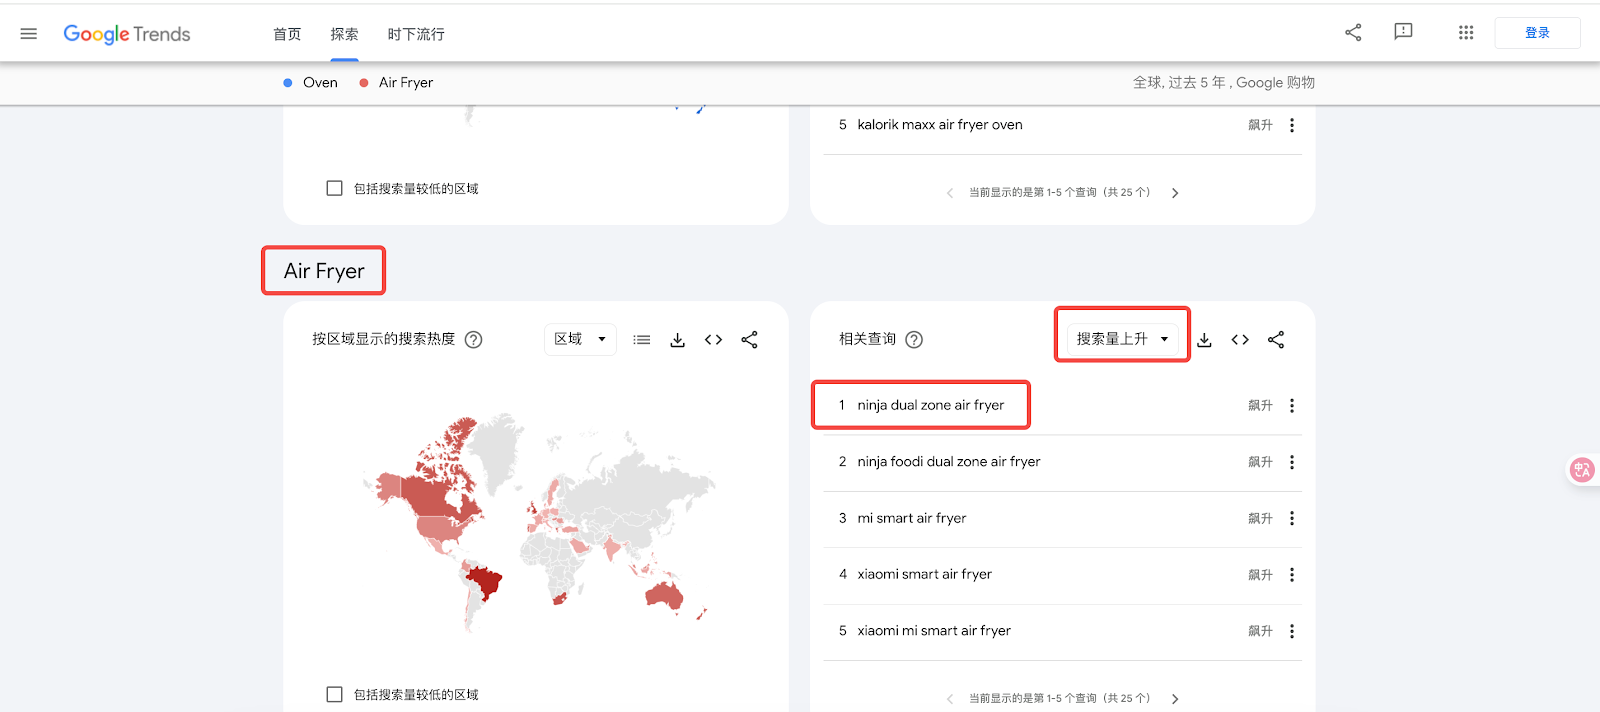
Task: Open the query xiaomi smart air fryer
Action: (x=924, y=575)
